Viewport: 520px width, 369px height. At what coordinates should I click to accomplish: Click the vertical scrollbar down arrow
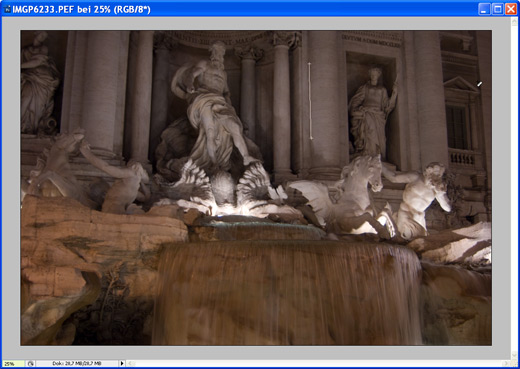(514, 356)
